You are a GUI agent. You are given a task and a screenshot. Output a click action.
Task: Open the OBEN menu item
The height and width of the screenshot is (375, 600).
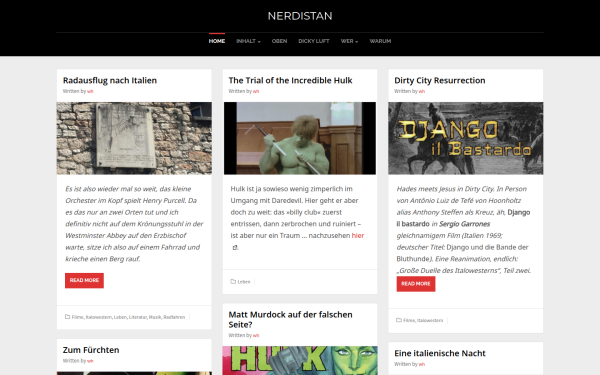click(279, 41)
